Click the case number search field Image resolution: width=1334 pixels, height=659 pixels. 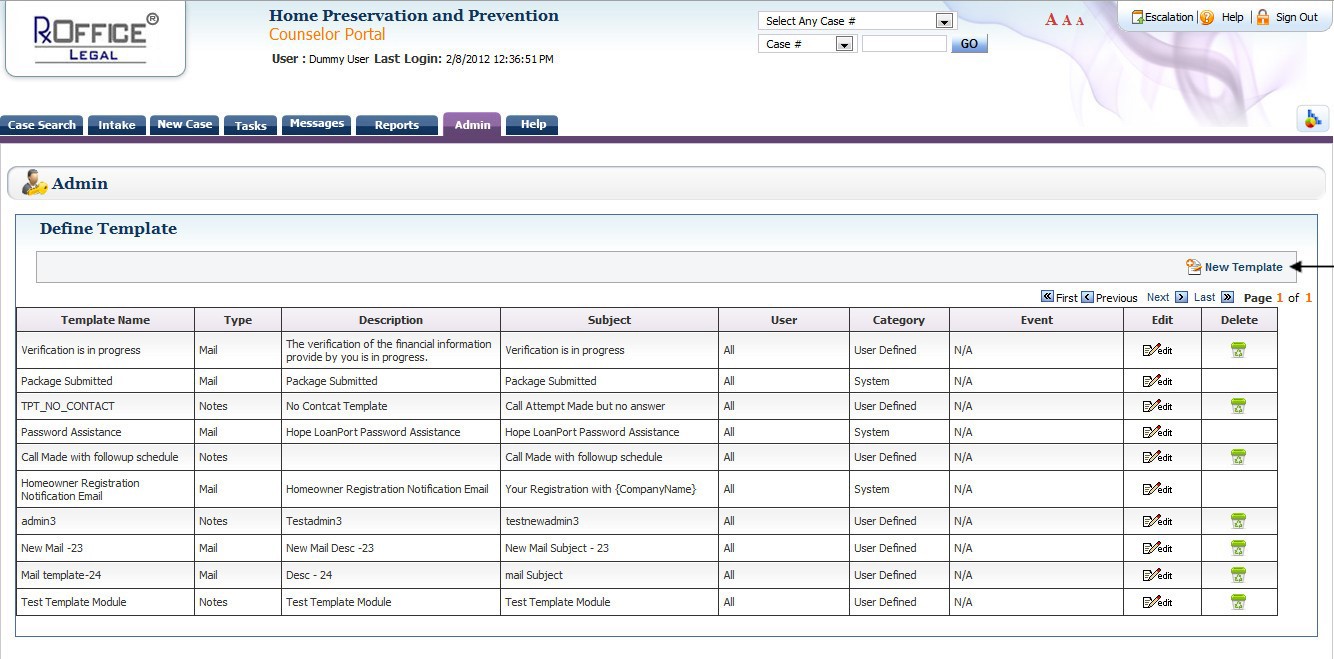pos(904,44)
